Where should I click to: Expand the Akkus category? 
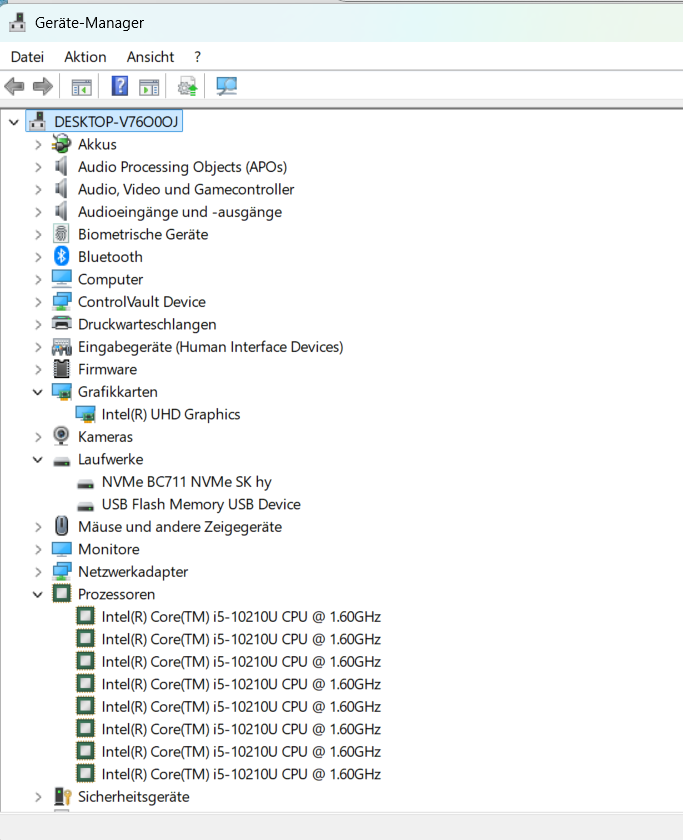37,145
